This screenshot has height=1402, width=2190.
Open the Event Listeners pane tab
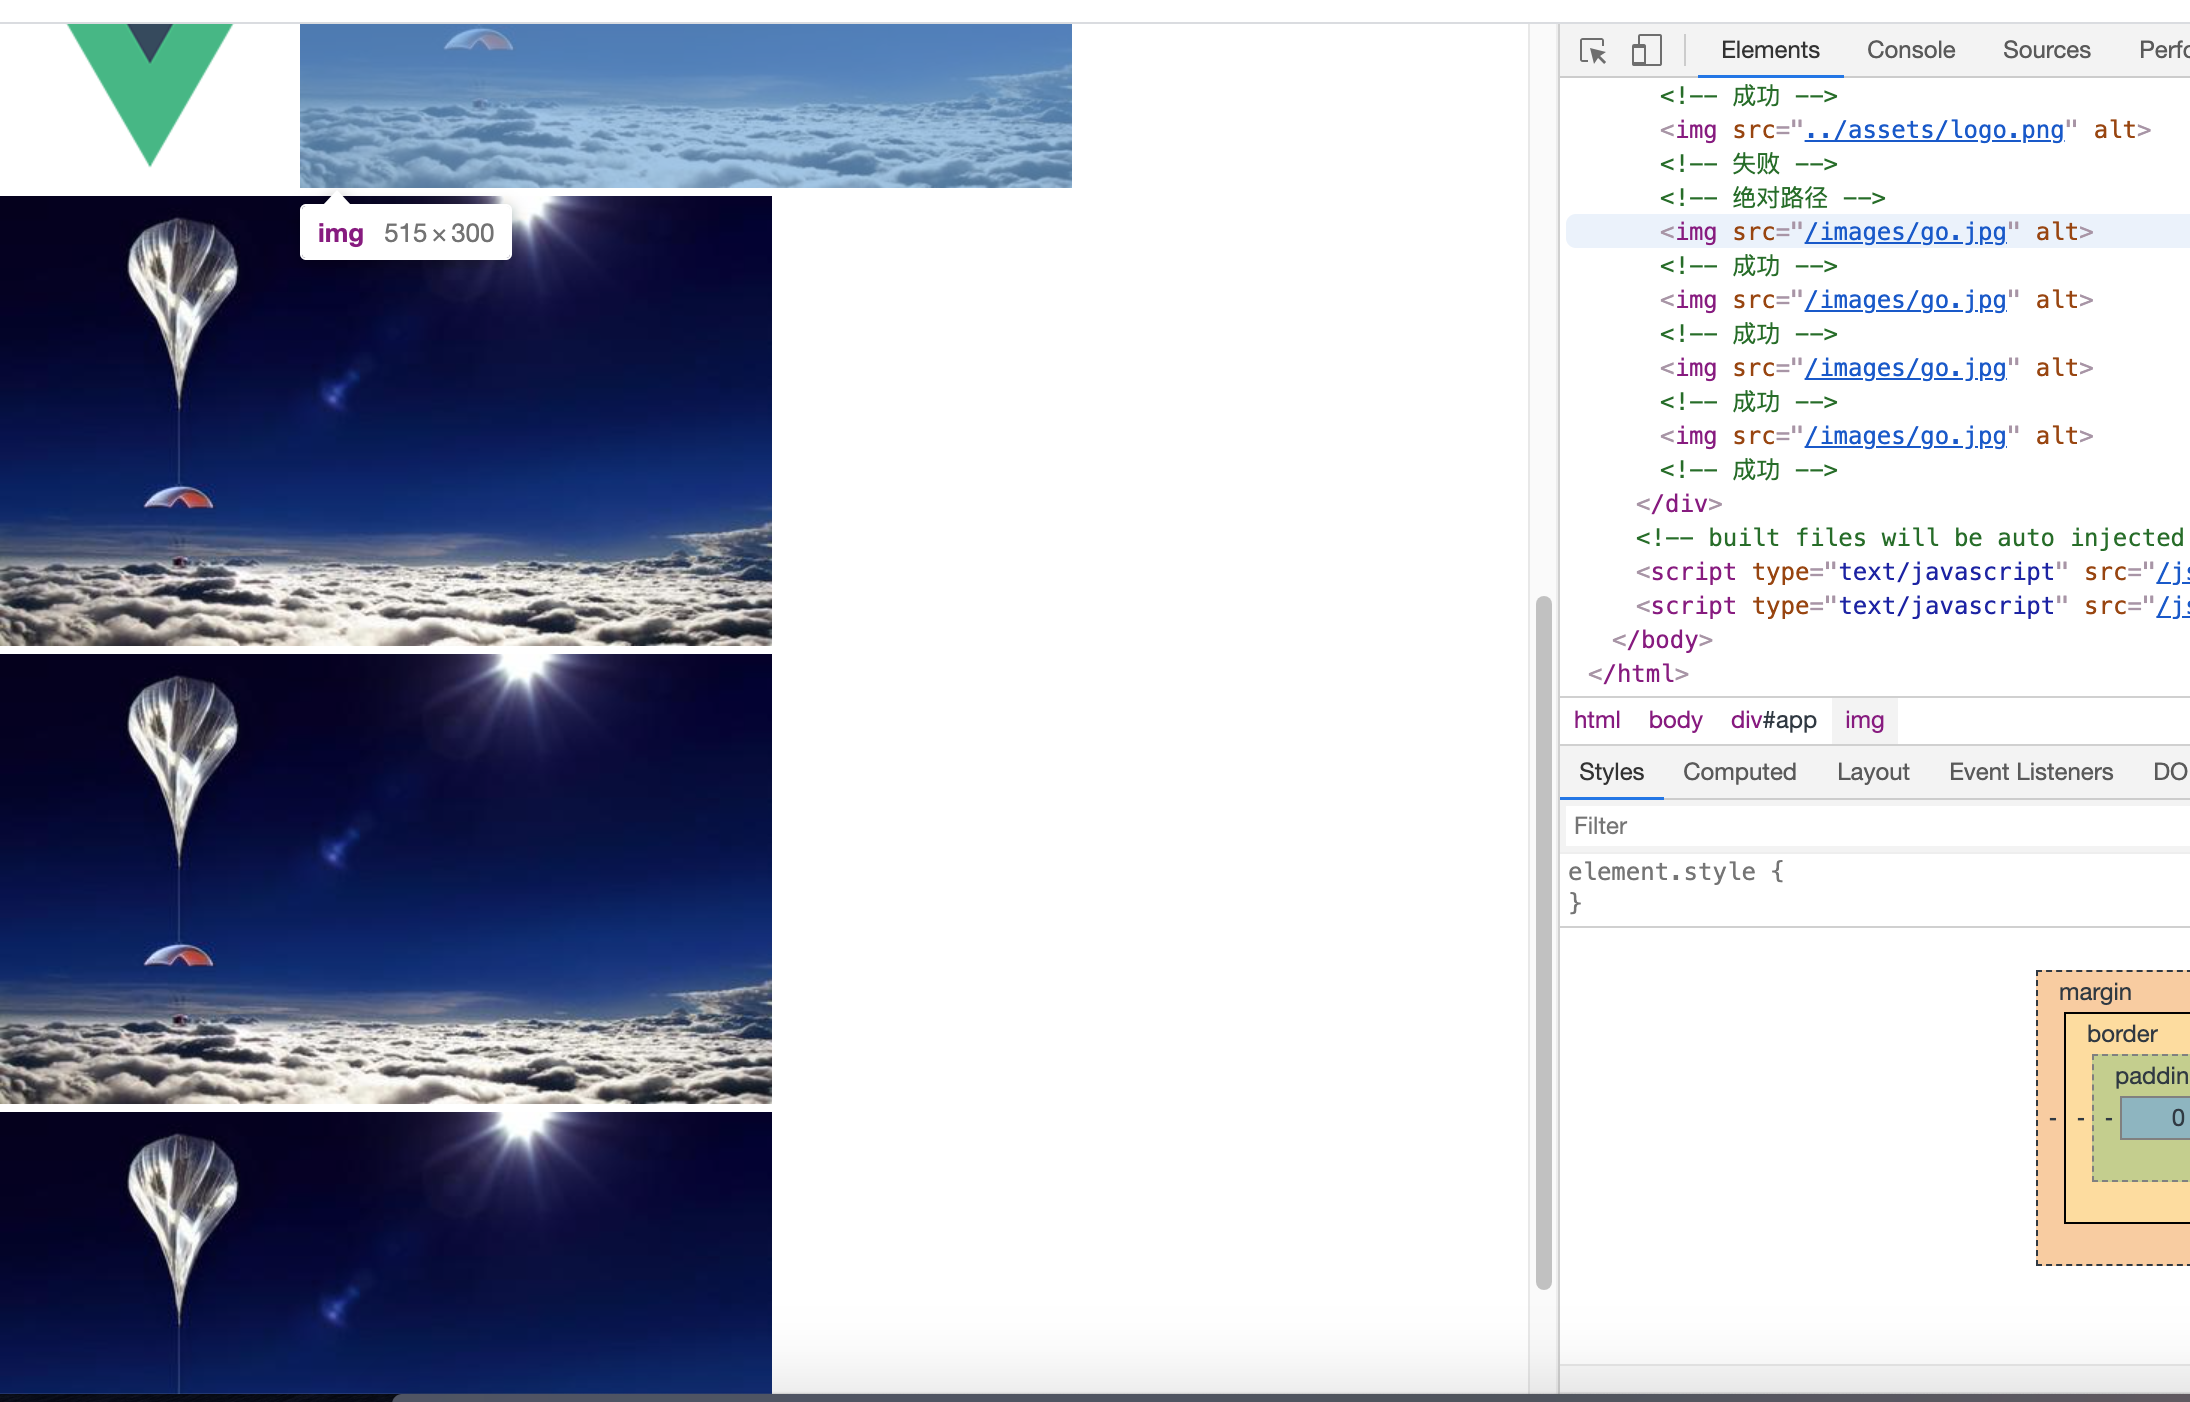tap(2030, 772)
